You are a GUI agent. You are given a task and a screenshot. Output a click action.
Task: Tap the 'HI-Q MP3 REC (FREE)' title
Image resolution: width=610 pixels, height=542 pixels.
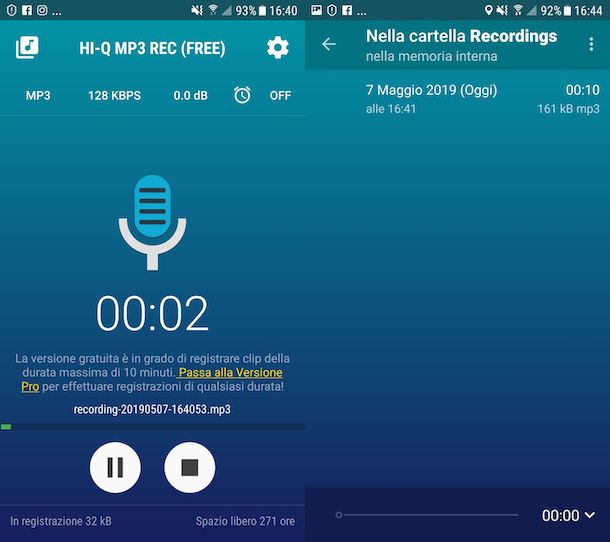152,48
